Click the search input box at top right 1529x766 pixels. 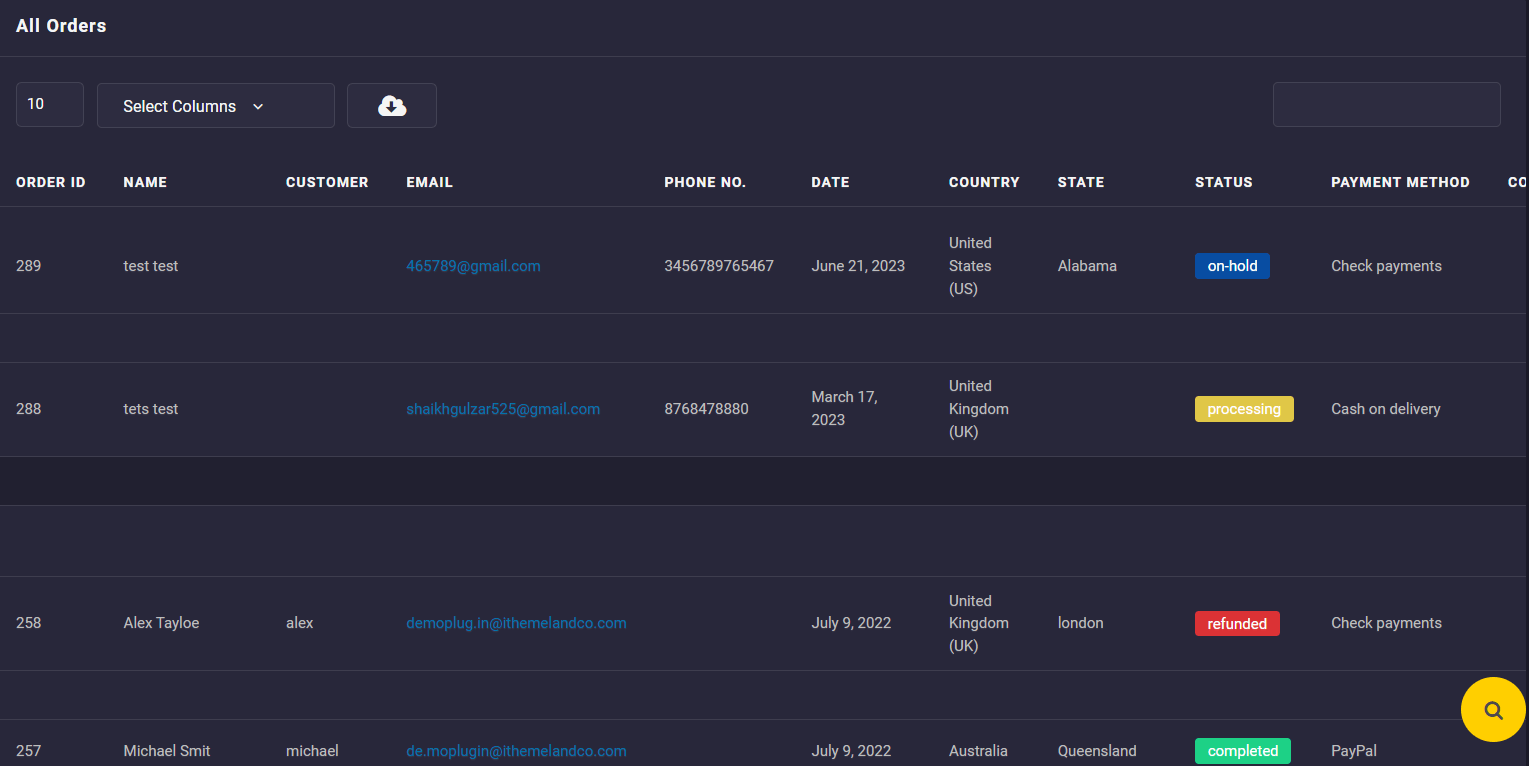[x=1386, y=105]
